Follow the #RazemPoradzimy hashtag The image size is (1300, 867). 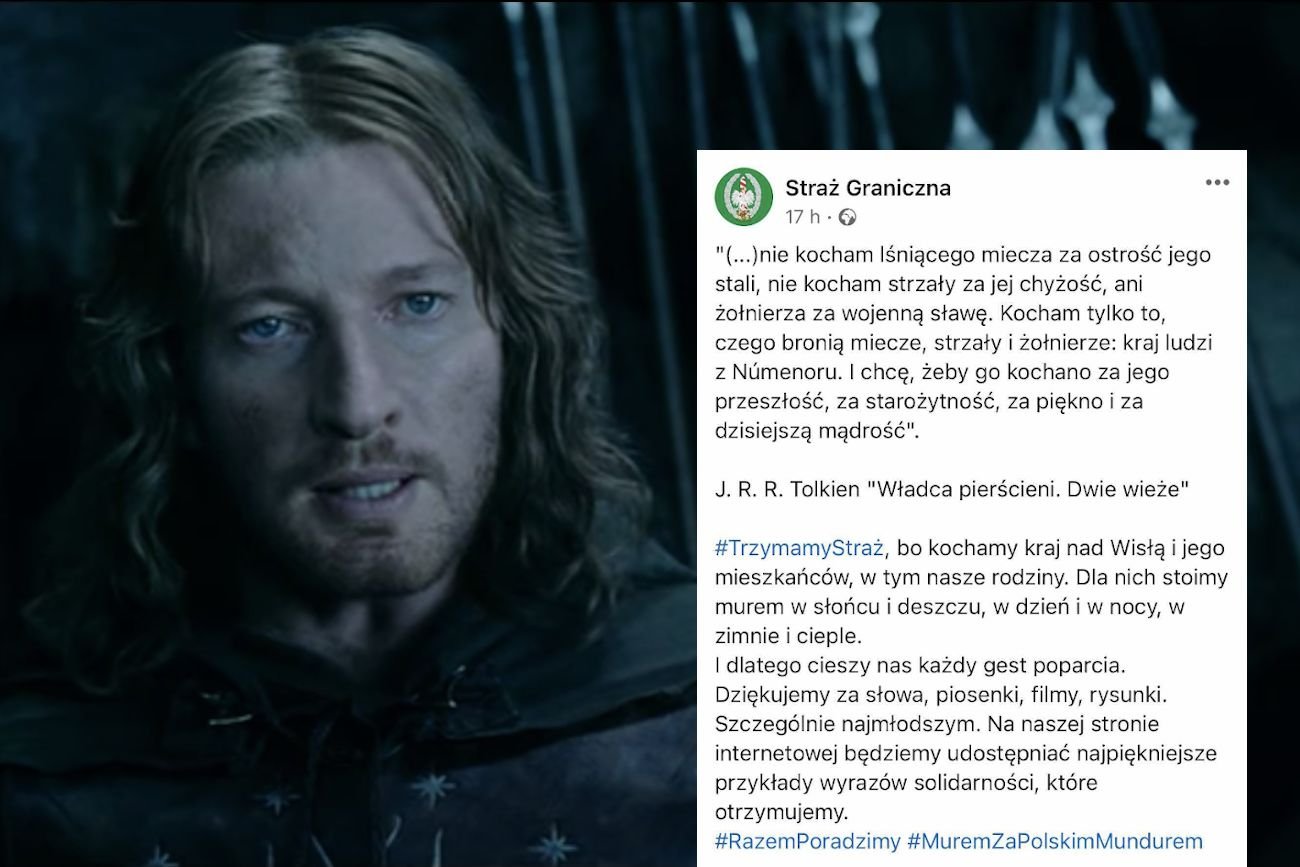(x=808, y=841)
